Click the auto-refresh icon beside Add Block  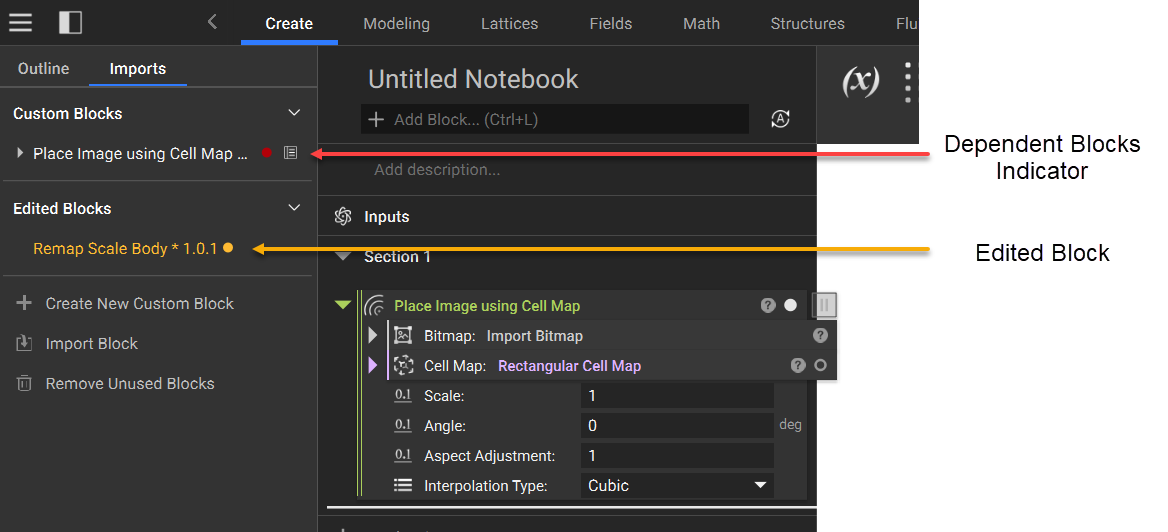tap(780, 119)
